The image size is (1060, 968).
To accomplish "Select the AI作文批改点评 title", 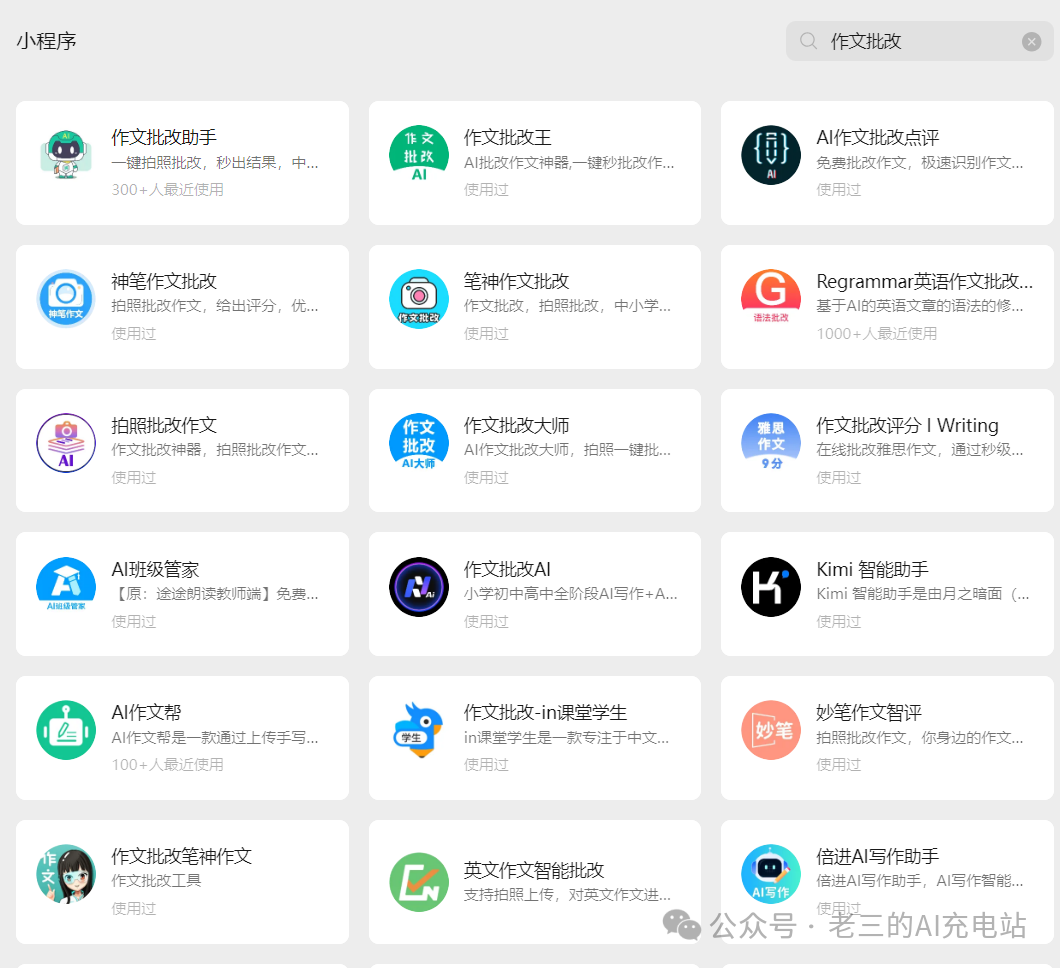I will click(877, 137).
